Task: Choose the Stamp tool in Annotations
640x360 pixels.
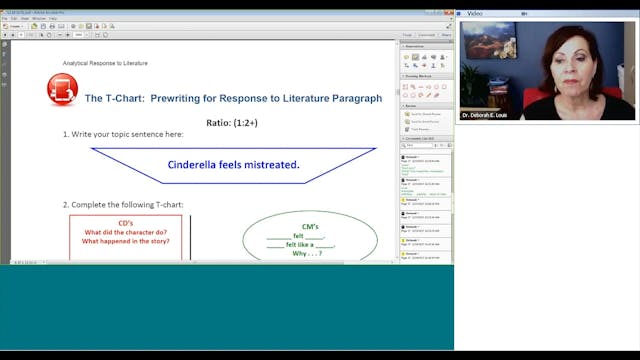Action: pyautogui.click(x=442, y=57)
